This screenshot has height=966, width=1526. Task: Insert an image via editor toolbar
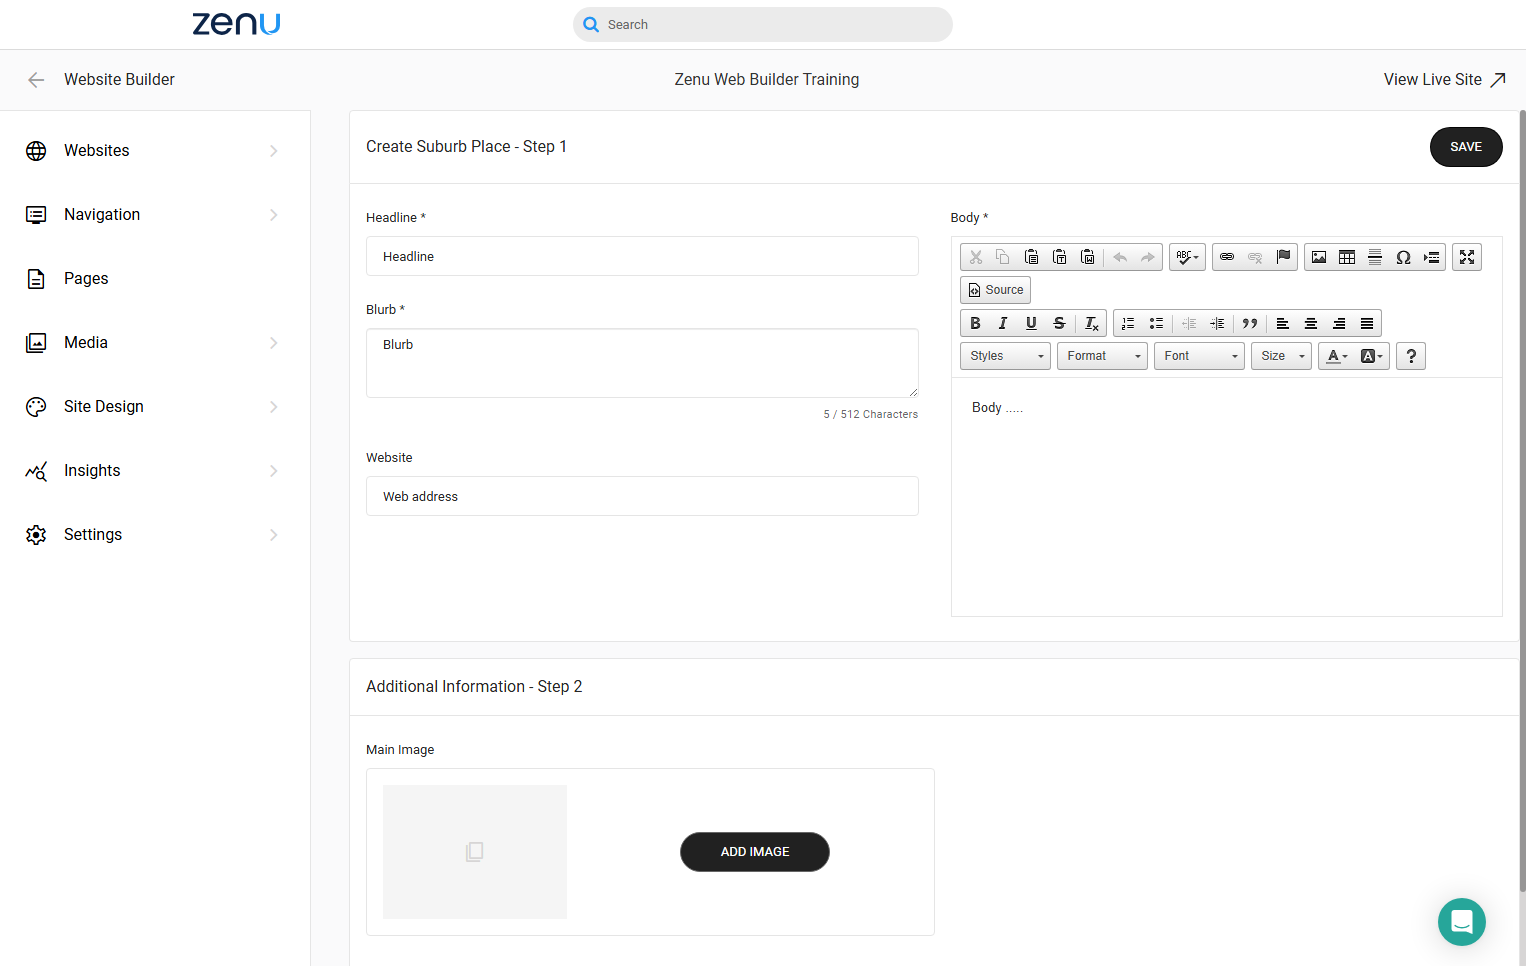pyautogui.click(x=1319, y=257)
